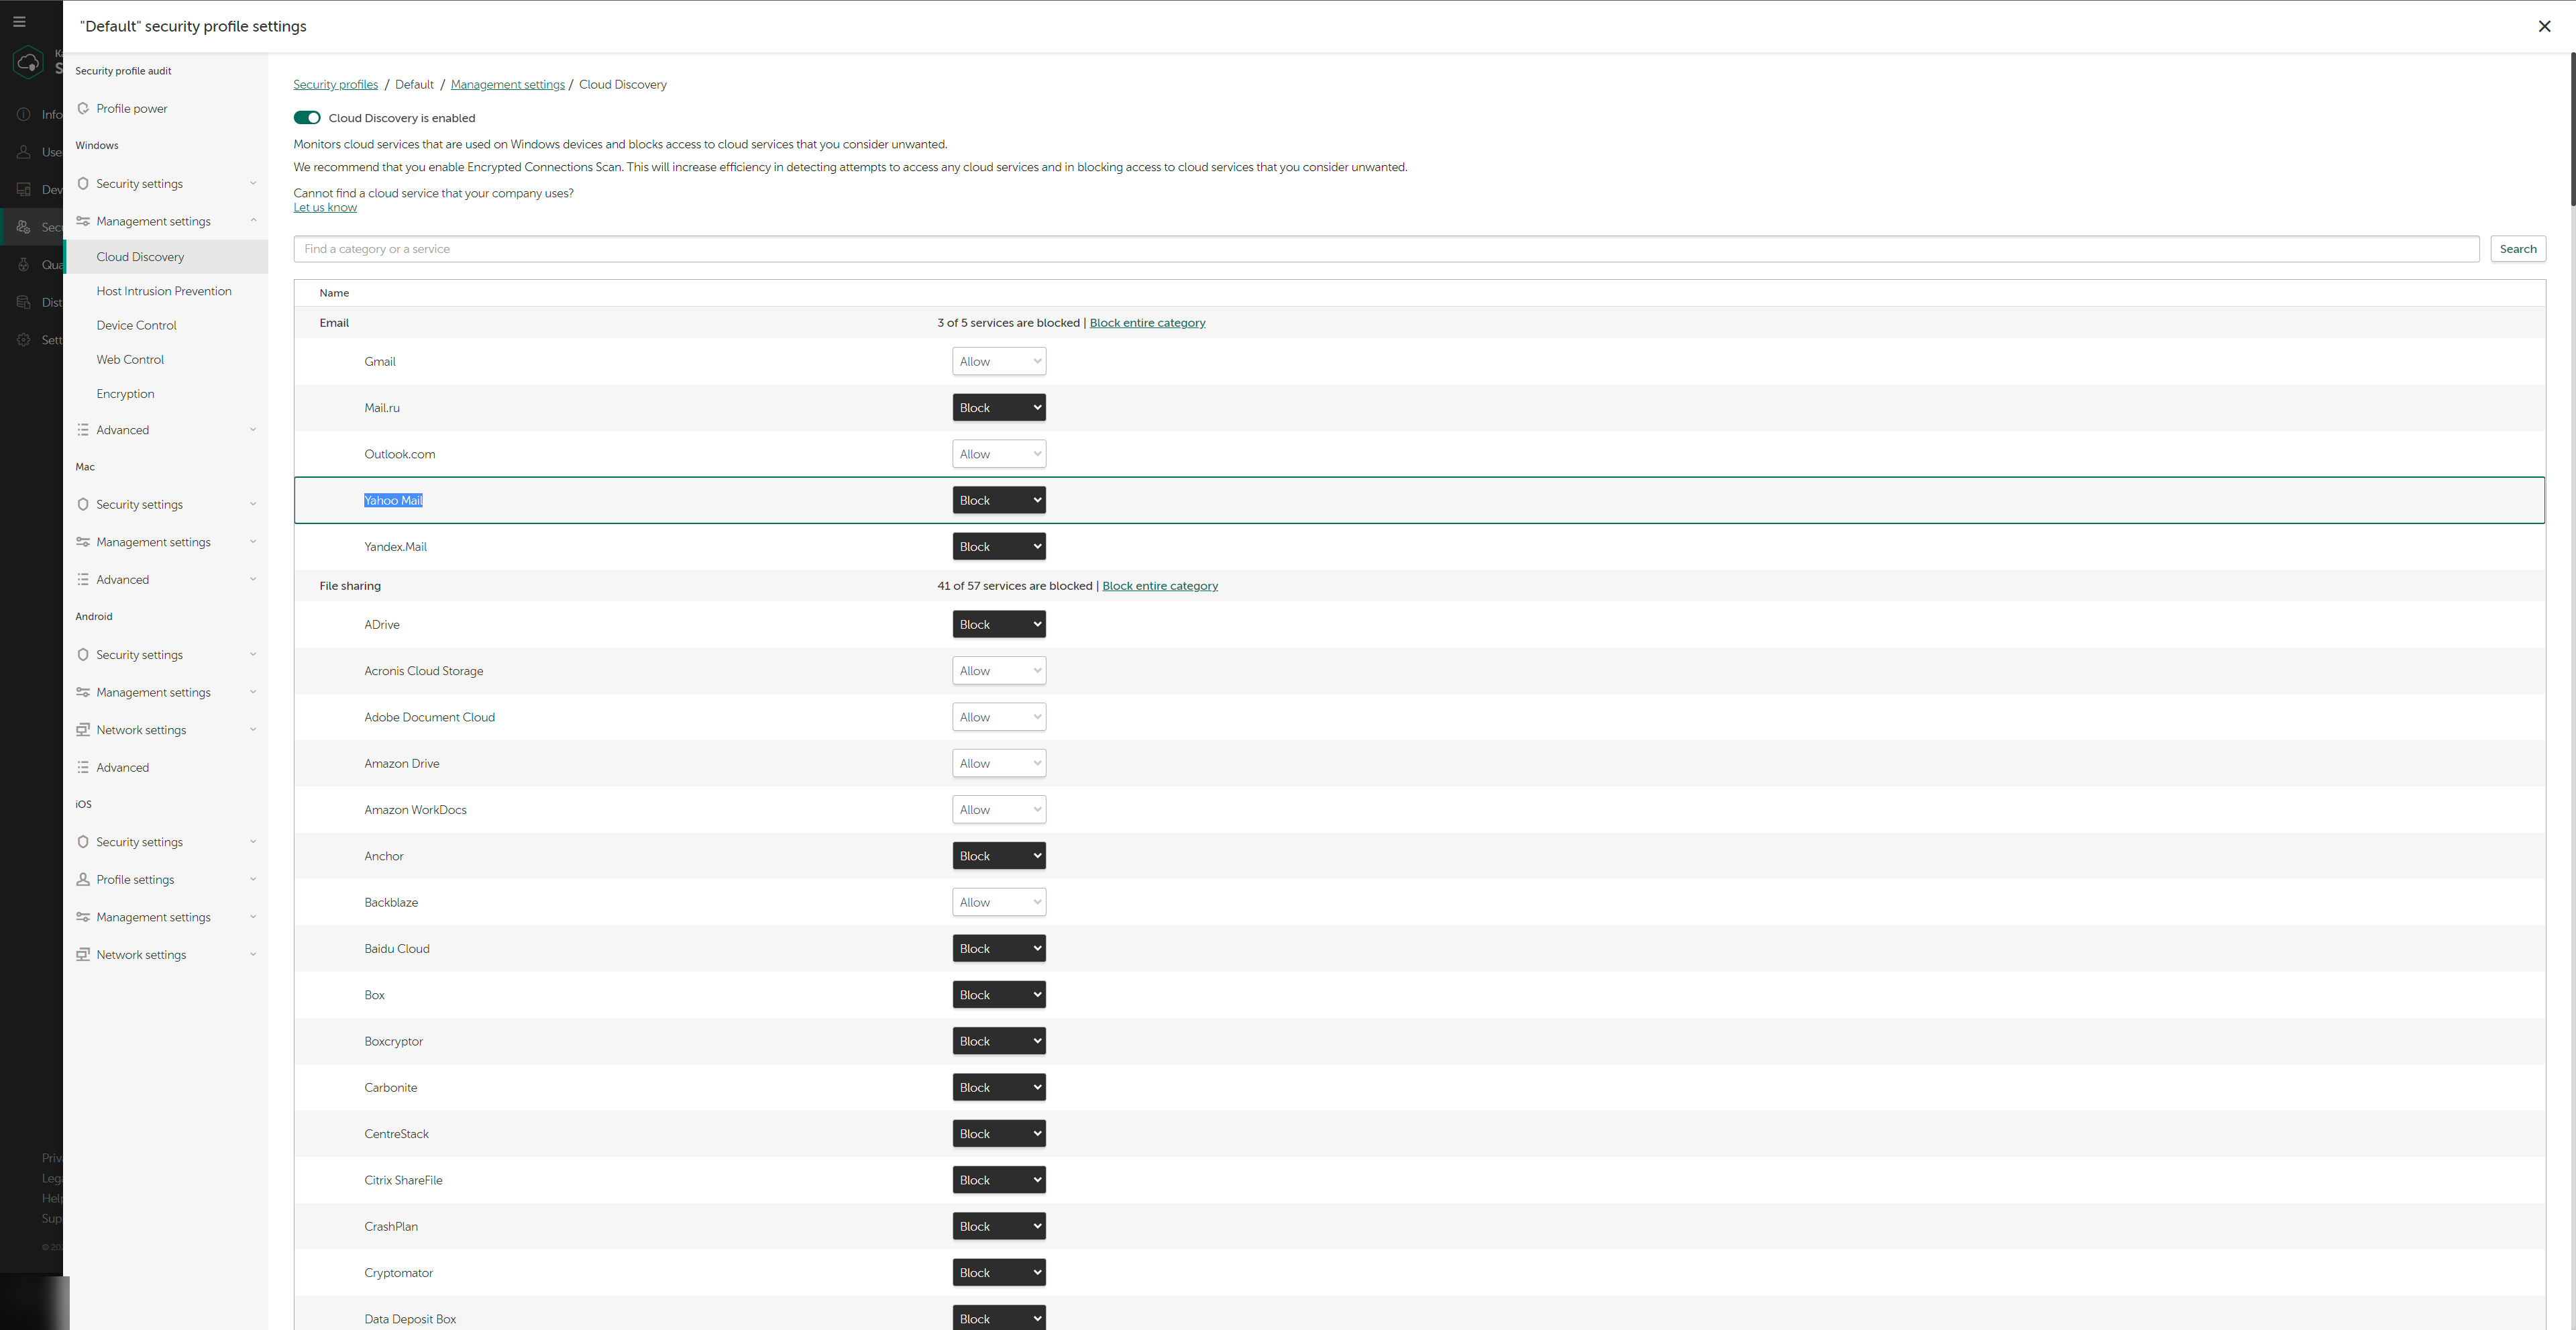Open the Gmail Allow dropdown

(x=998, y=361)
